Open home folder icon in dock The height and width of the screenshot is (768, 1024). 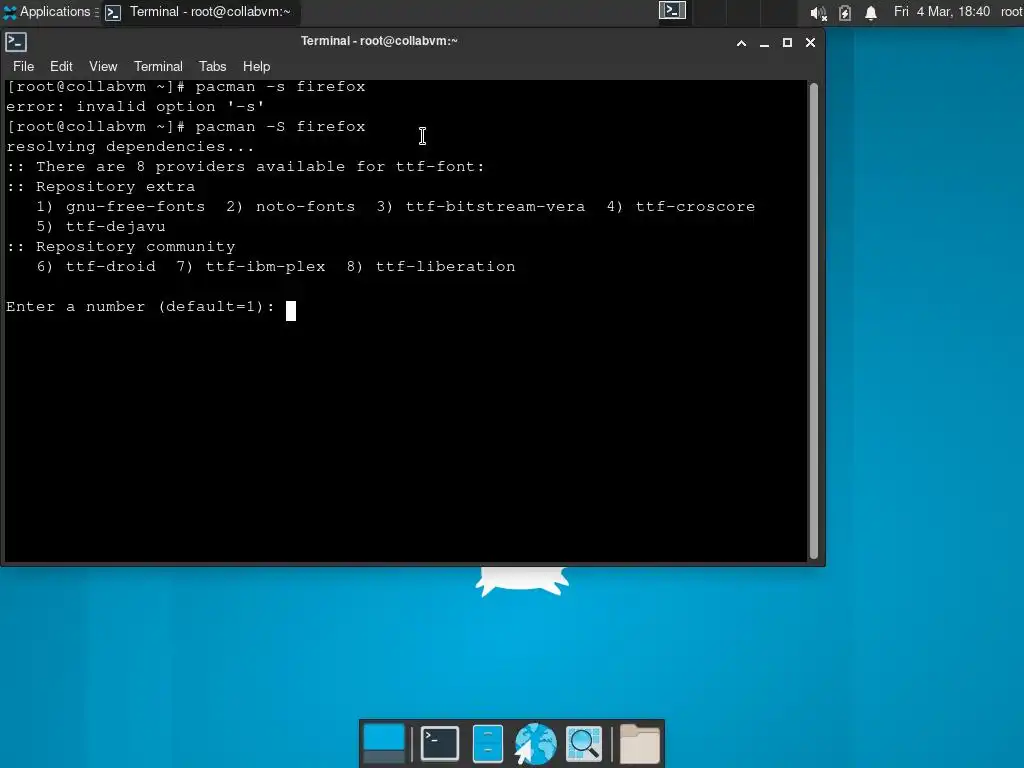(639, 743)
